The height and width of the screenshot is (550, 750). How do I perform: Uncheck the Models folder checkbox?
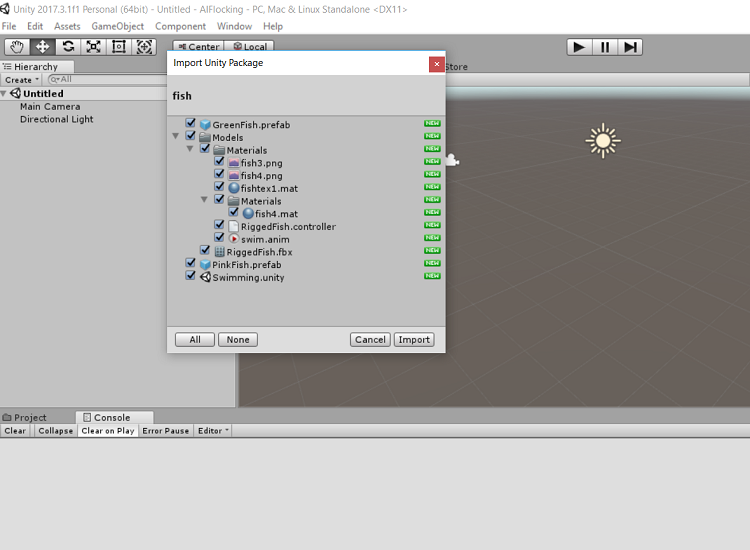click(x=190, y=136)
